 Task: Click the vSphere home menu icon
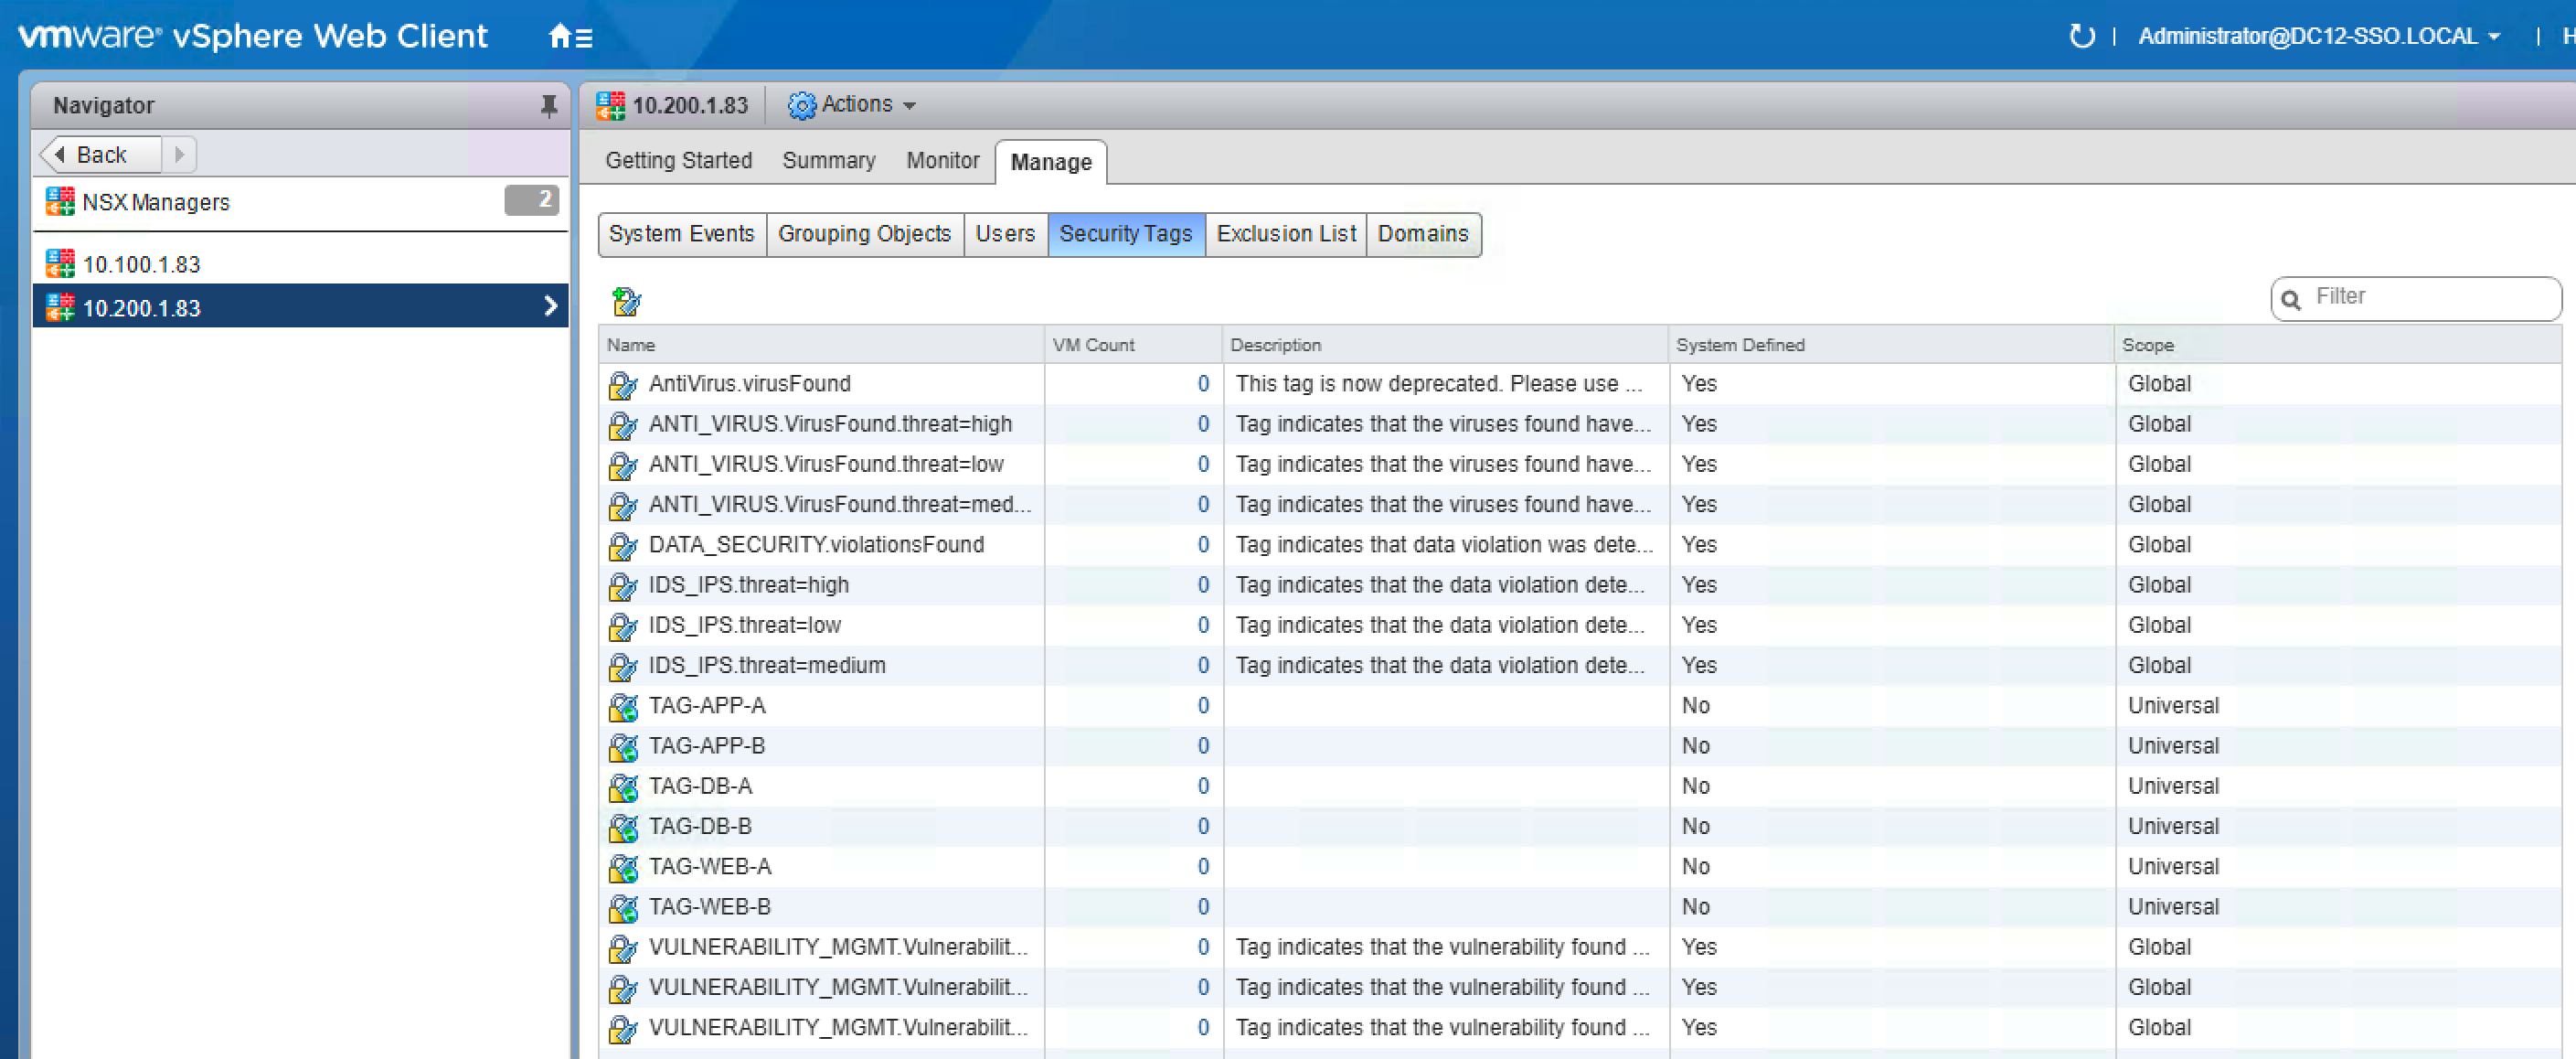tap(570, 37)
